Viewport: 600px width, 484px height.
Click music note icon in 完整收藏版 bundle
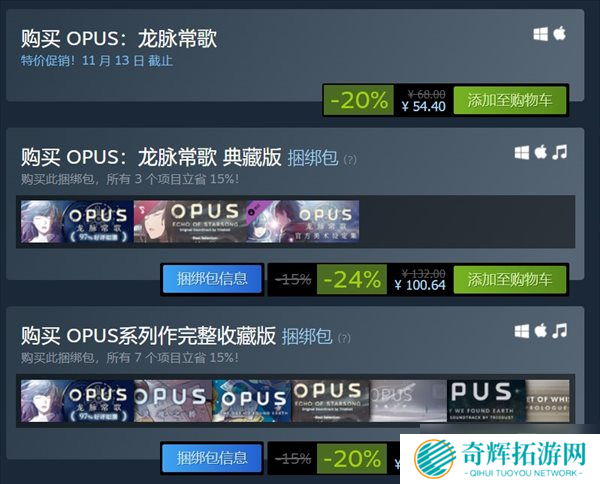click(559, 331)
